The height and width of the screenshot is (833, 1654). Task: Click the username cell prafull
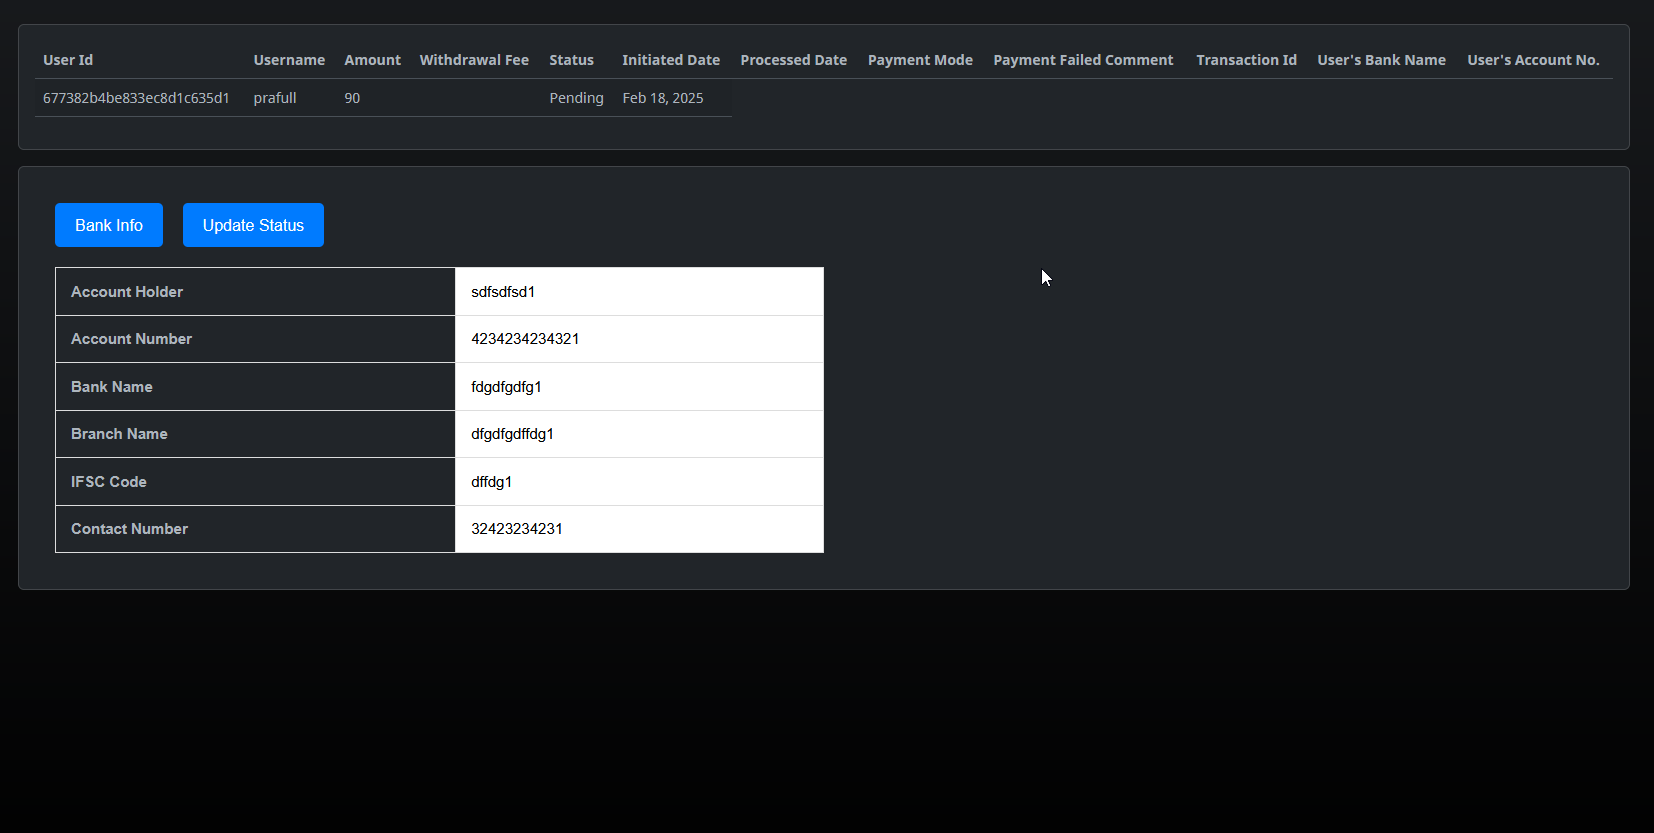[275, 98]
